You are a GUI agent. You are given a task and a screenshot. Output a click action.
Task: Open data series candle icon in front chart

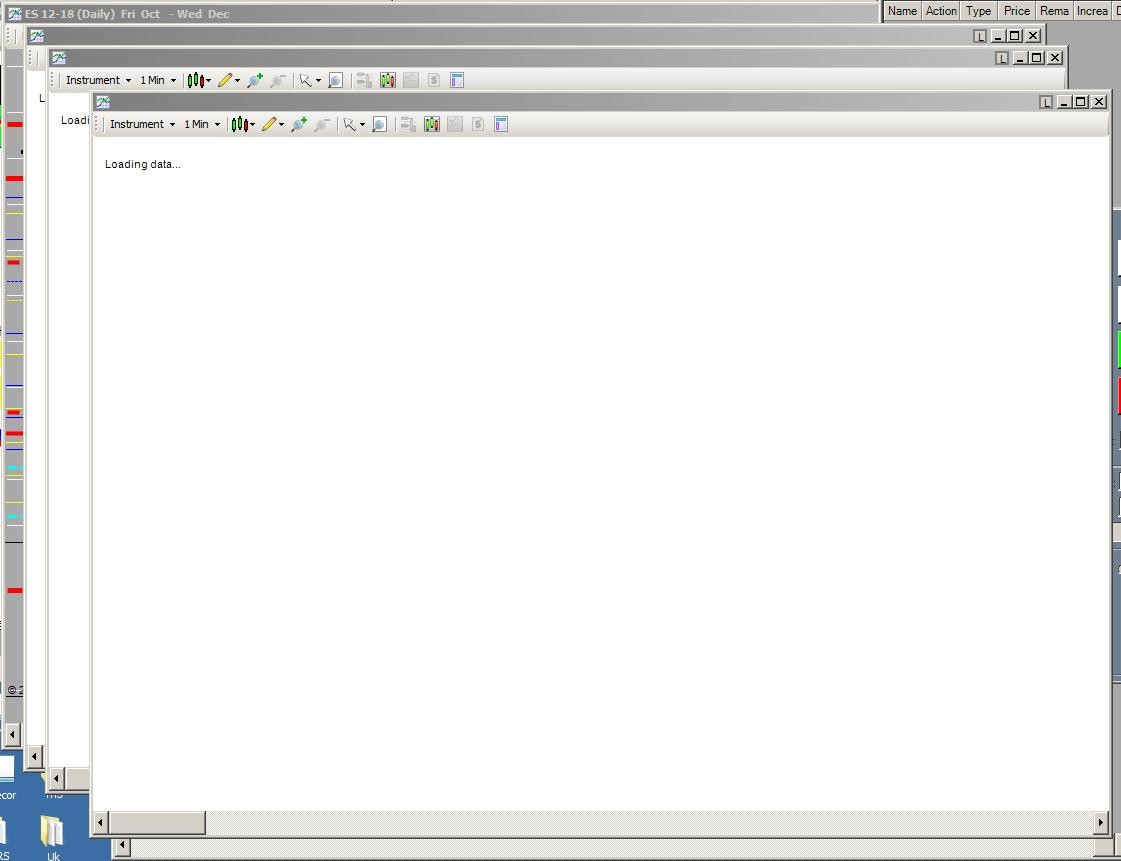pyautogui.click(x=431, y=124)
